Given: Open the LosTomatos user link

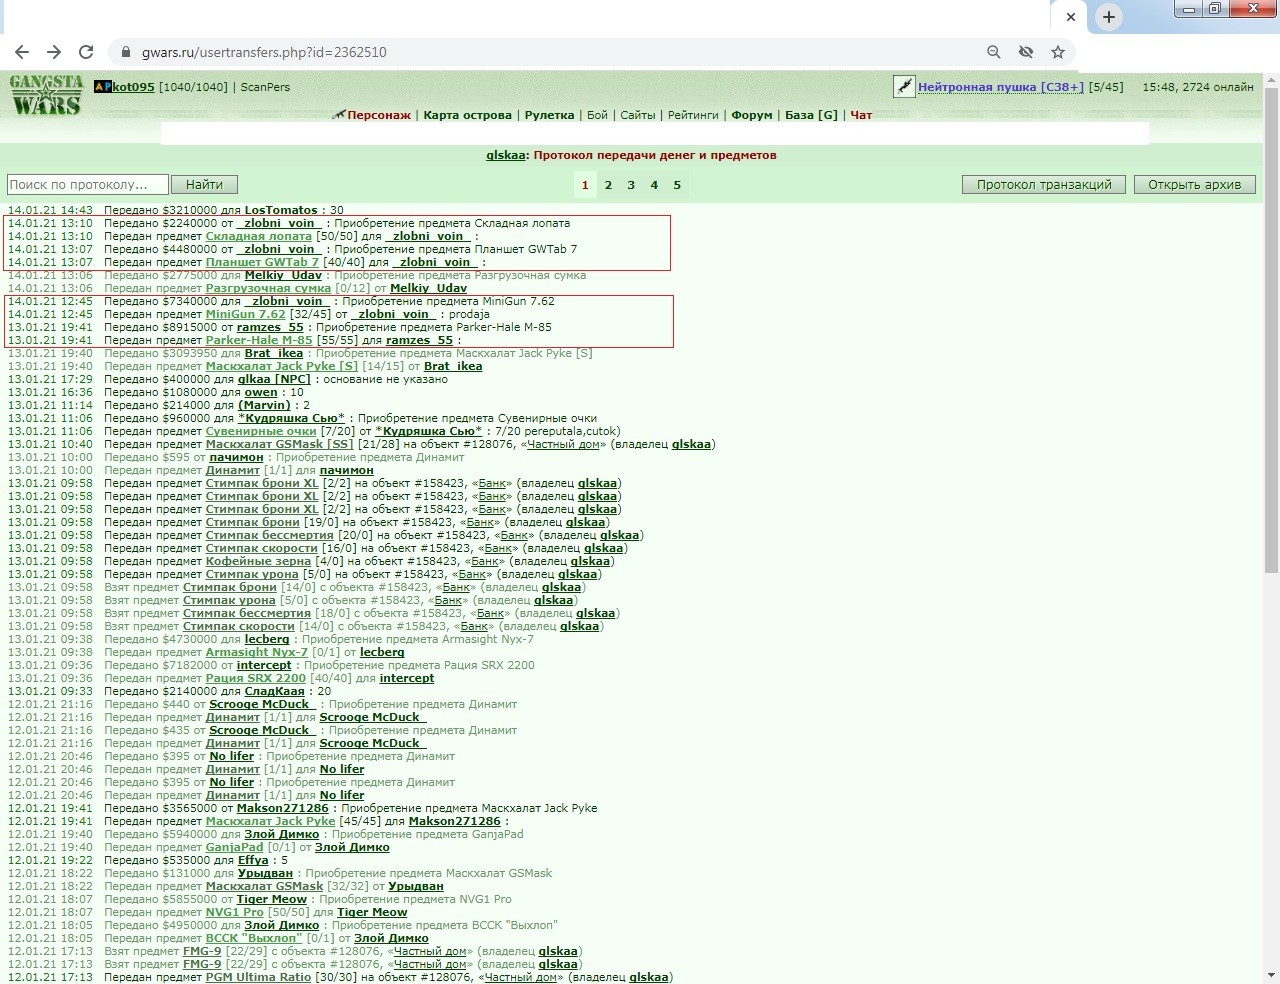Looking at the screenshot, I should (281, 210).
